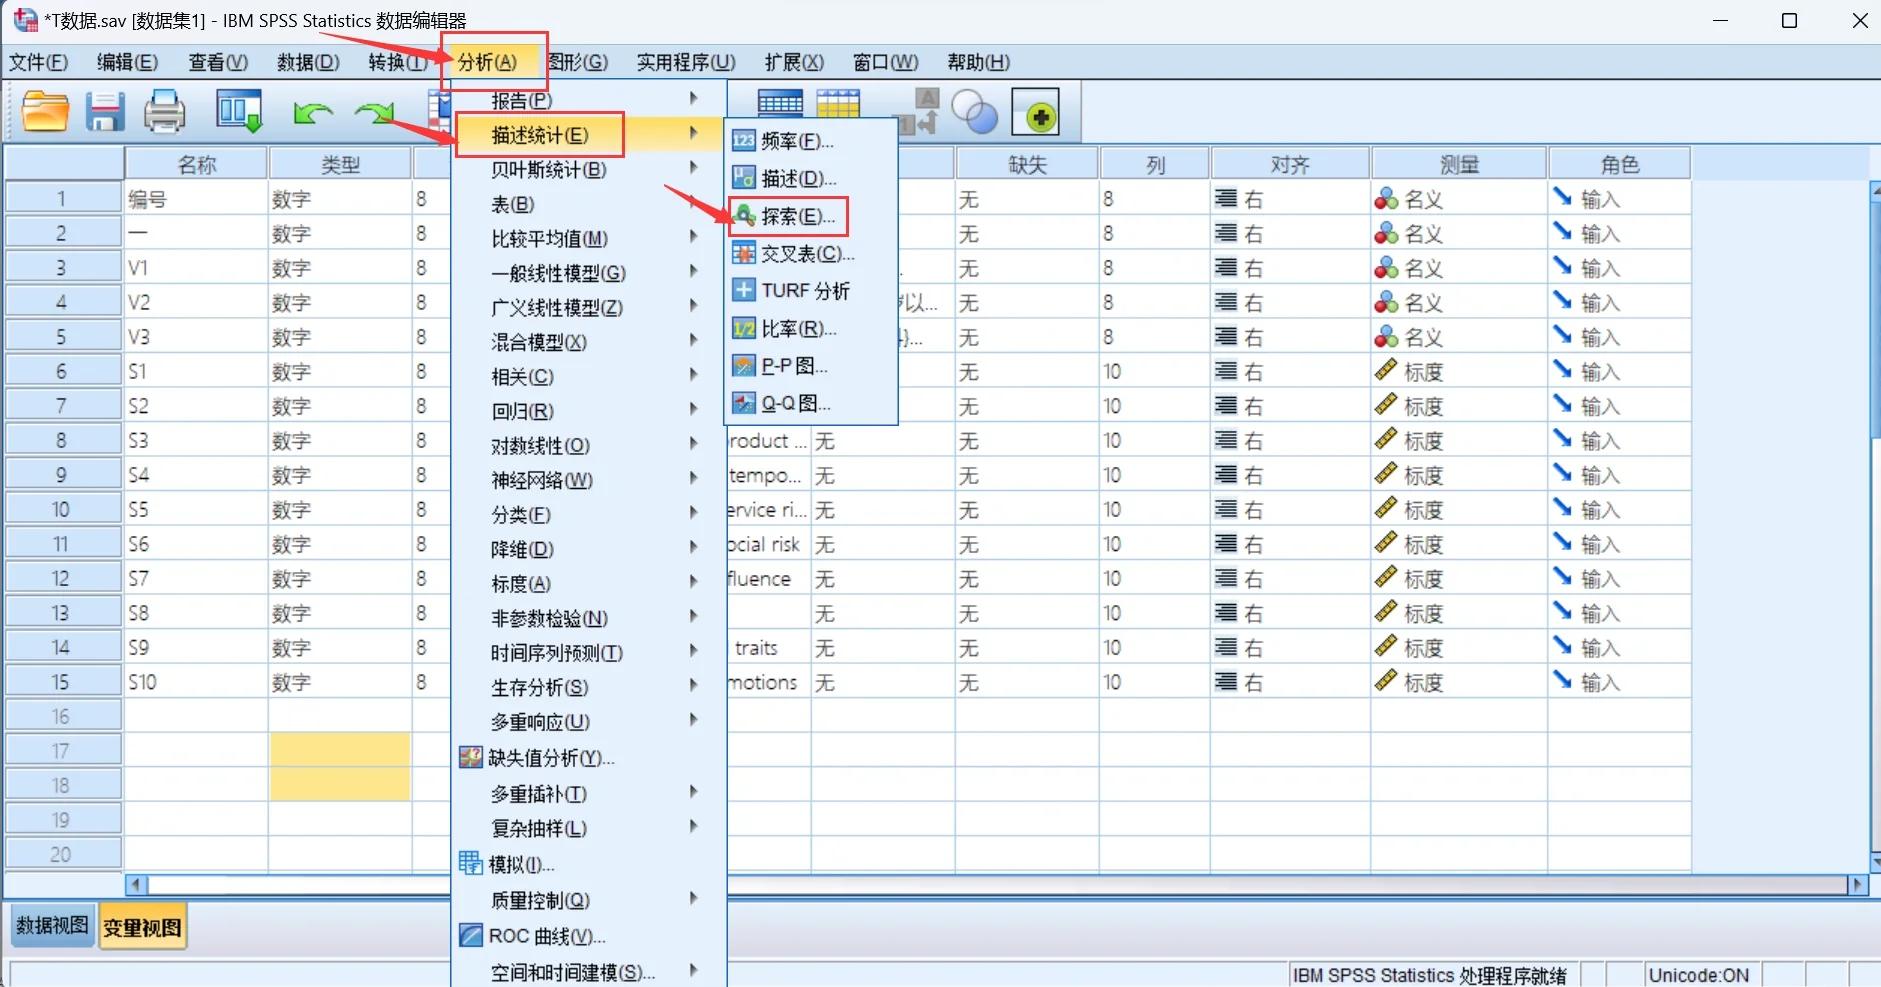Image resolution: width=1881 pixels, height=987 pixels.
Task: Click the variable name cell S10
Action: pyautogui.click(x=196, y=682)
